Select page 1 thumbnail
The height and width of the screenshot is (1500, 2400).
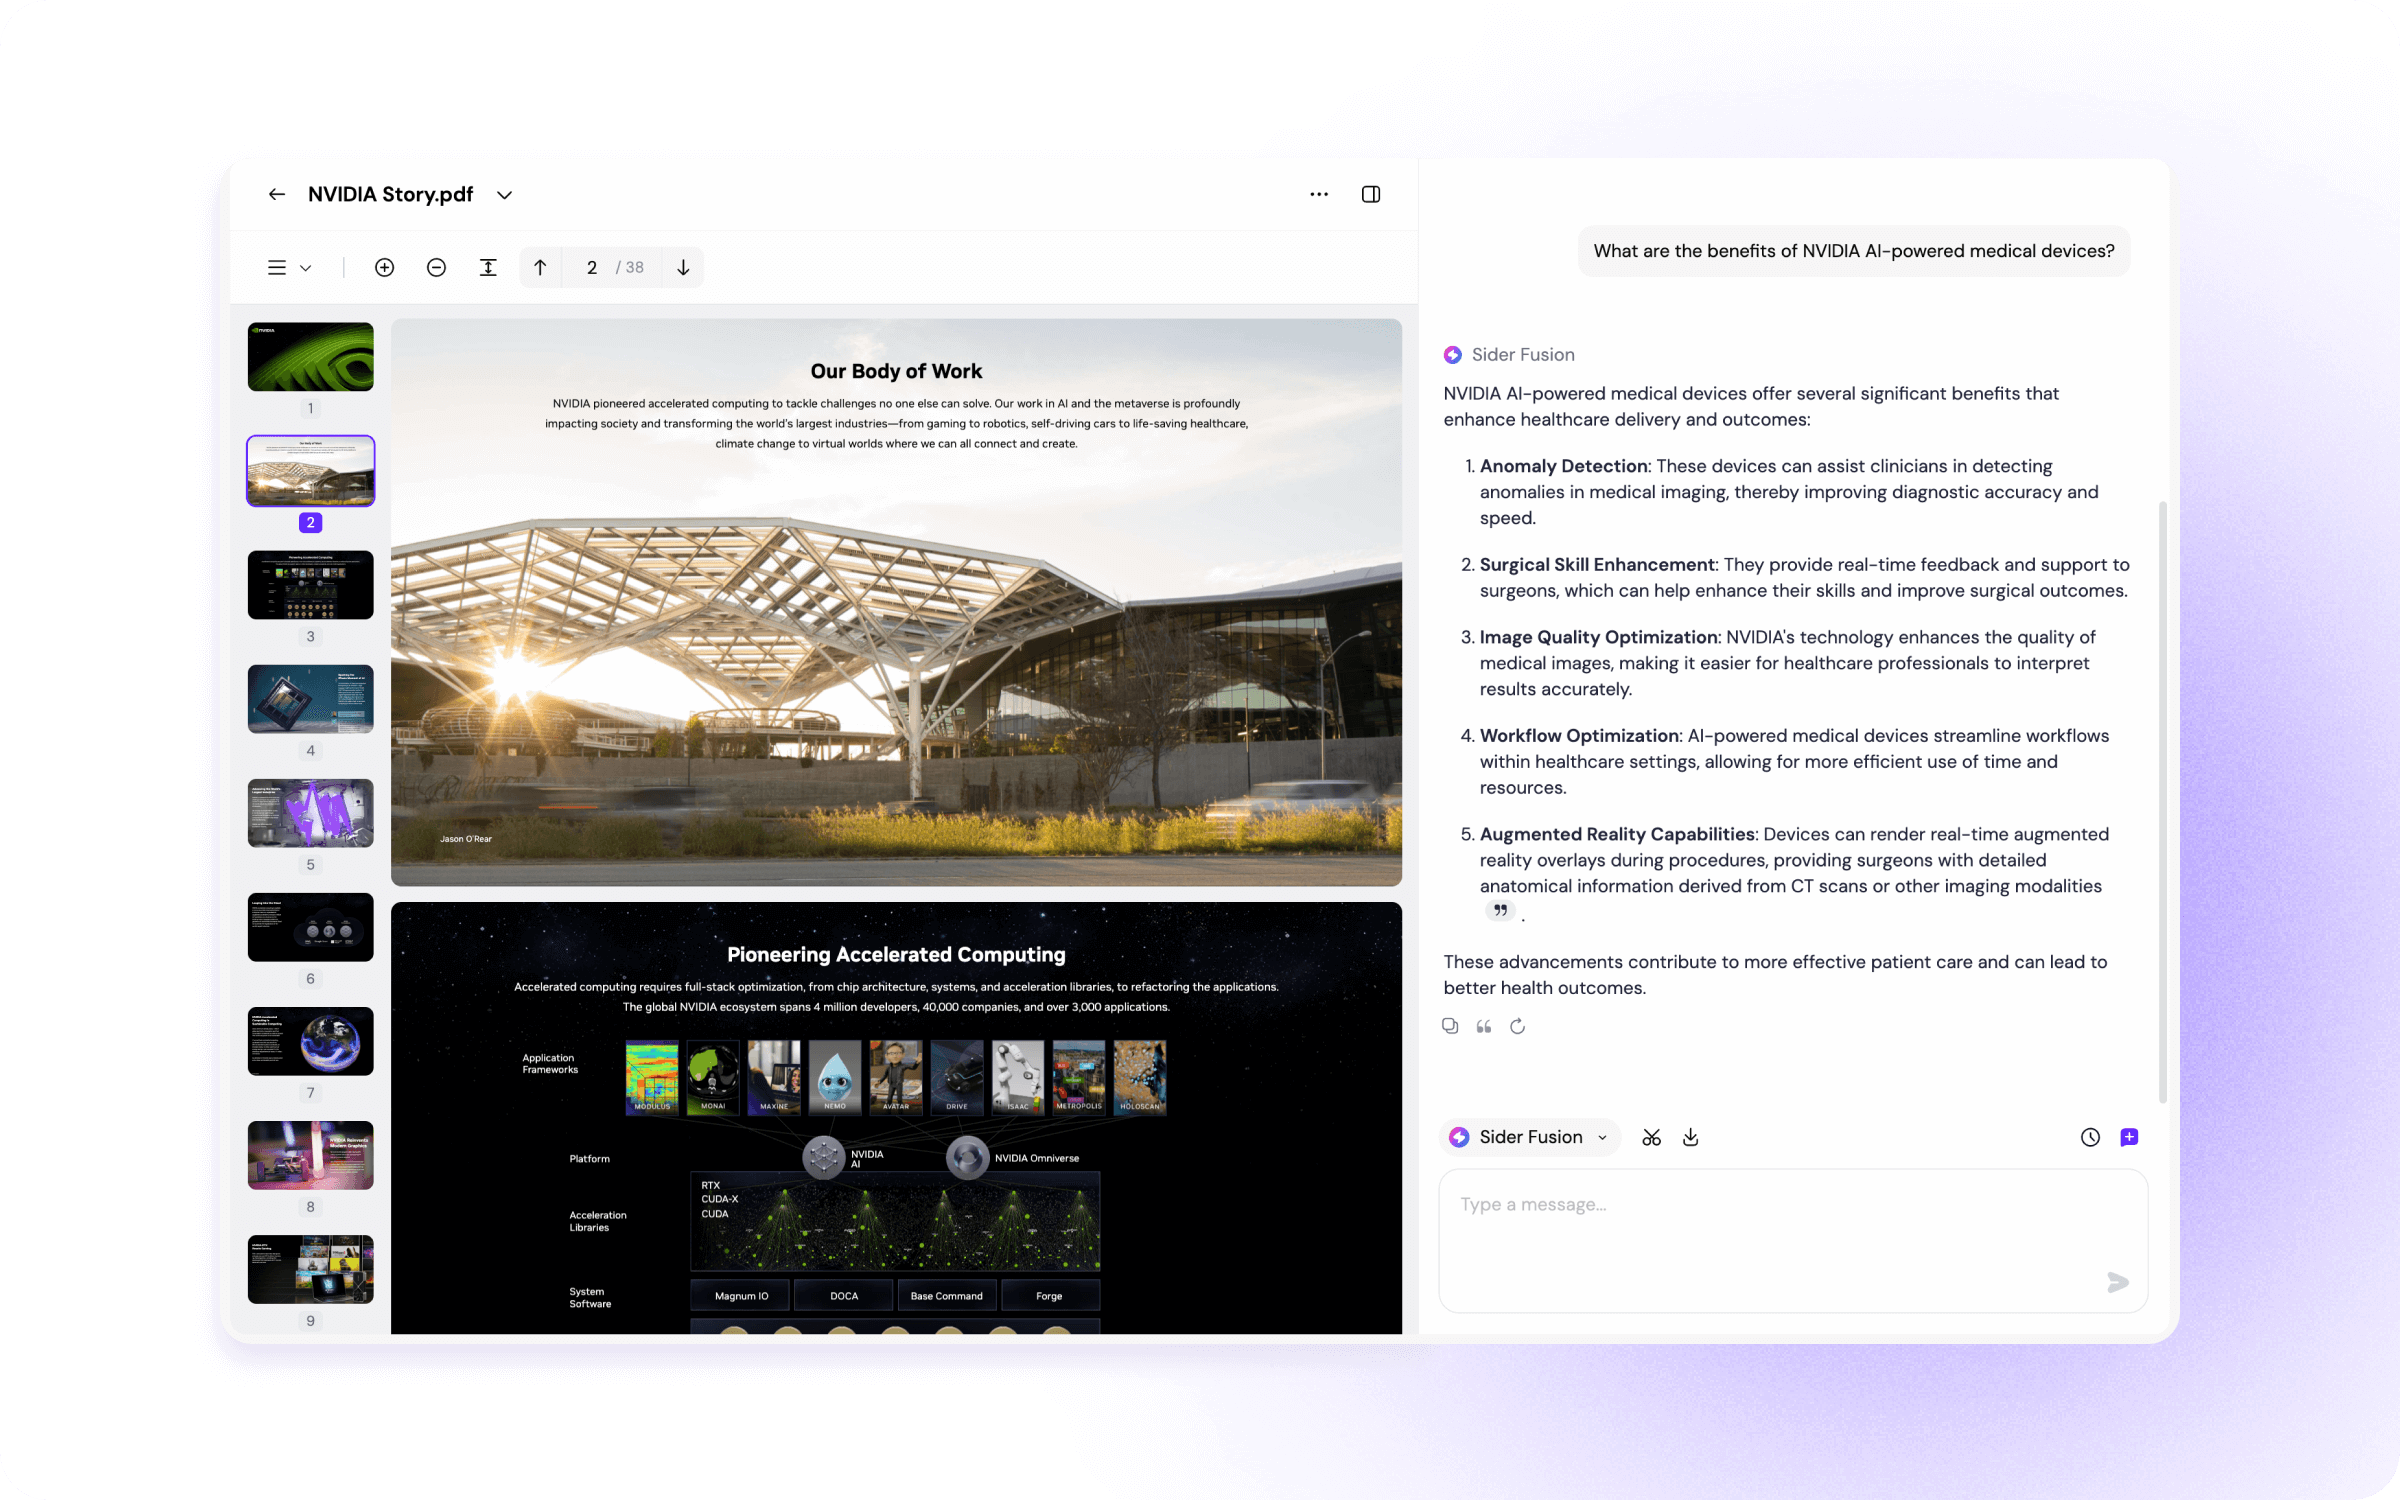coord(311,356)
